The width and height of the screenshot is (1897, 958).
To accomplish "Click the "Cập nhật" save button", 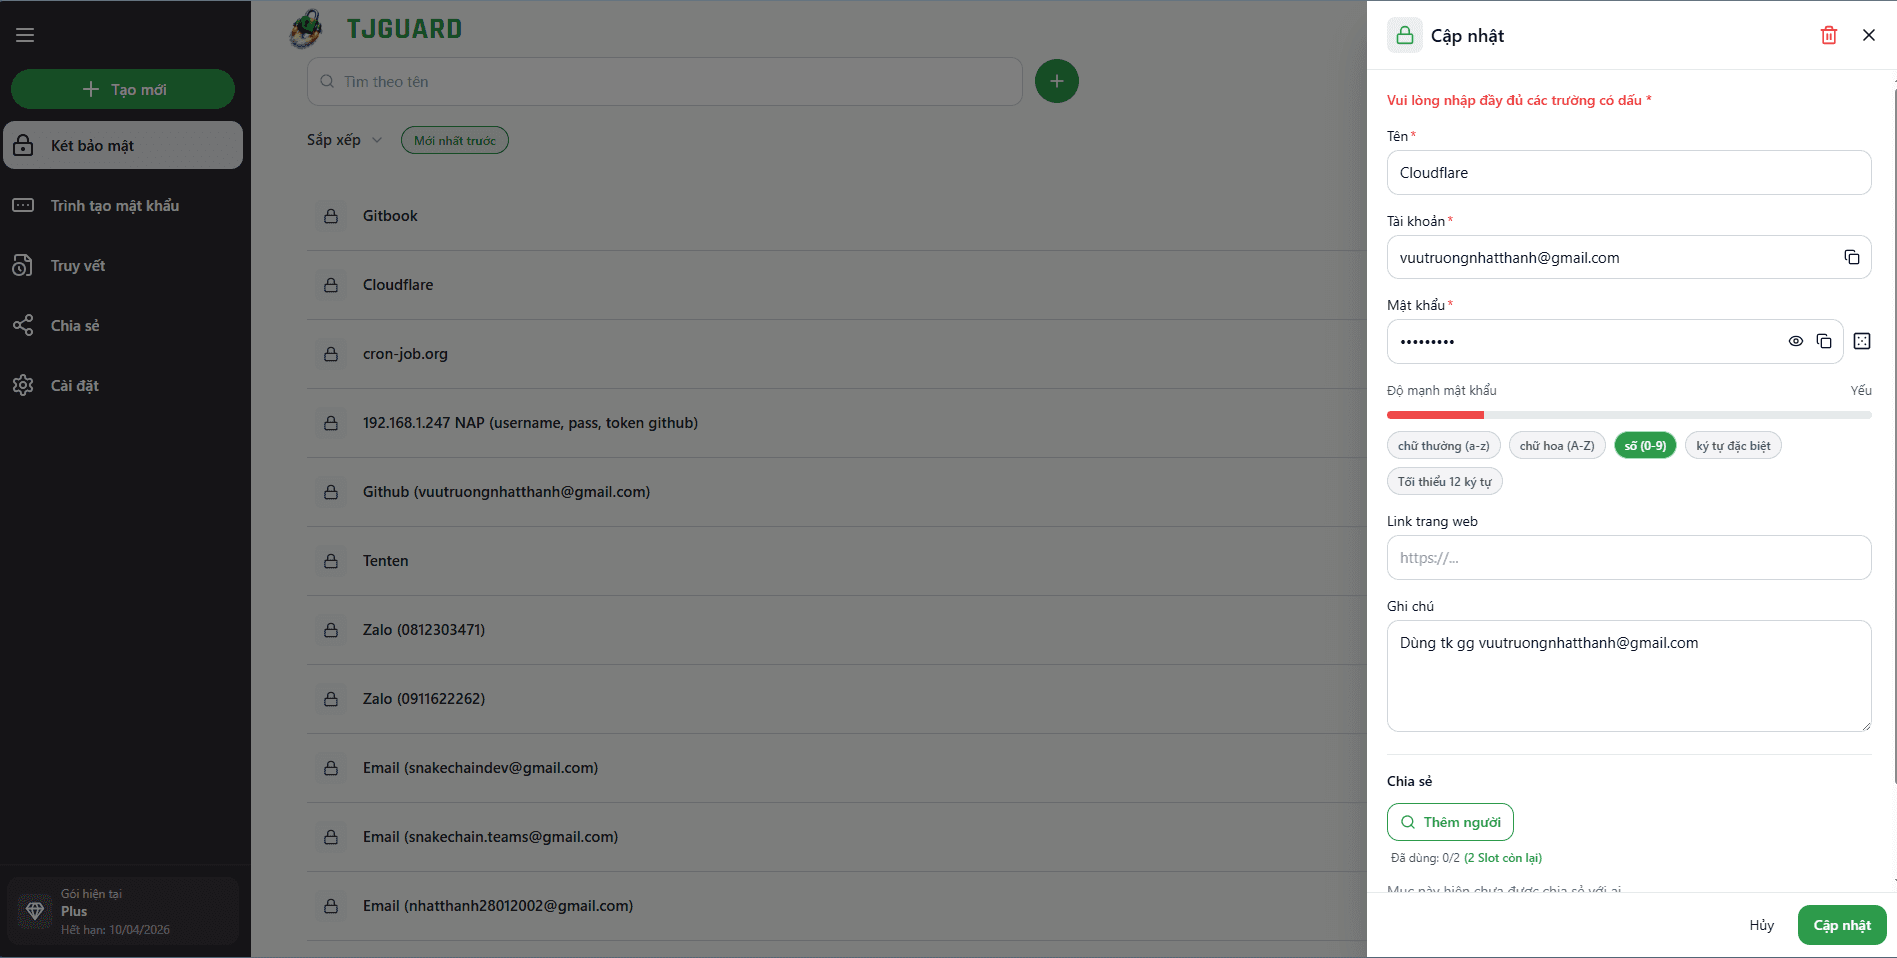I will tap(1841, 925).
